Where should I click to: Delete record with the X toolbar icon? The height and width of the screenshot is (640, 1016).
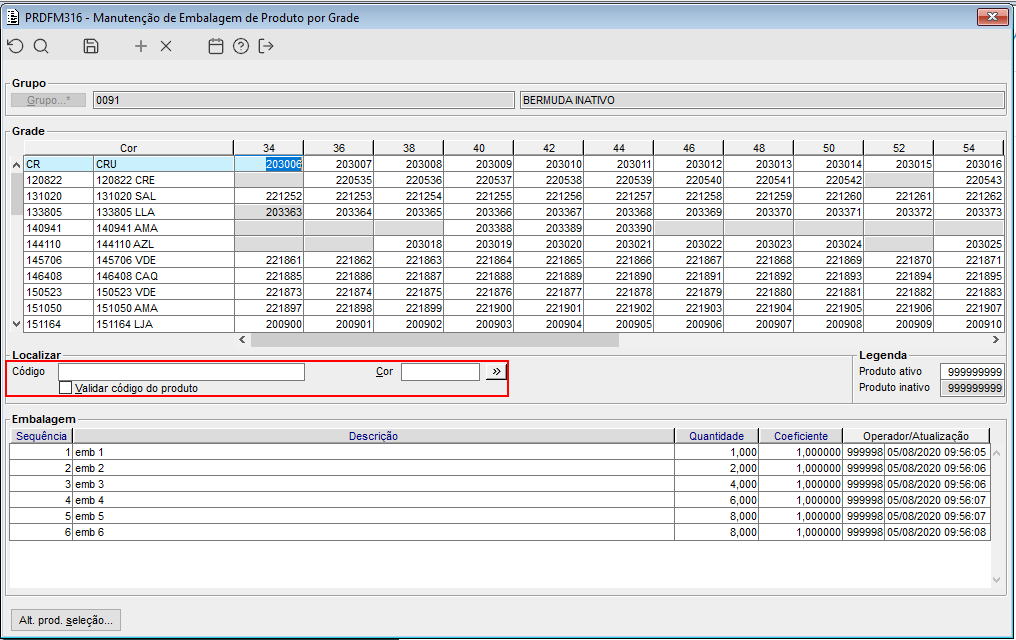point(166,46)
